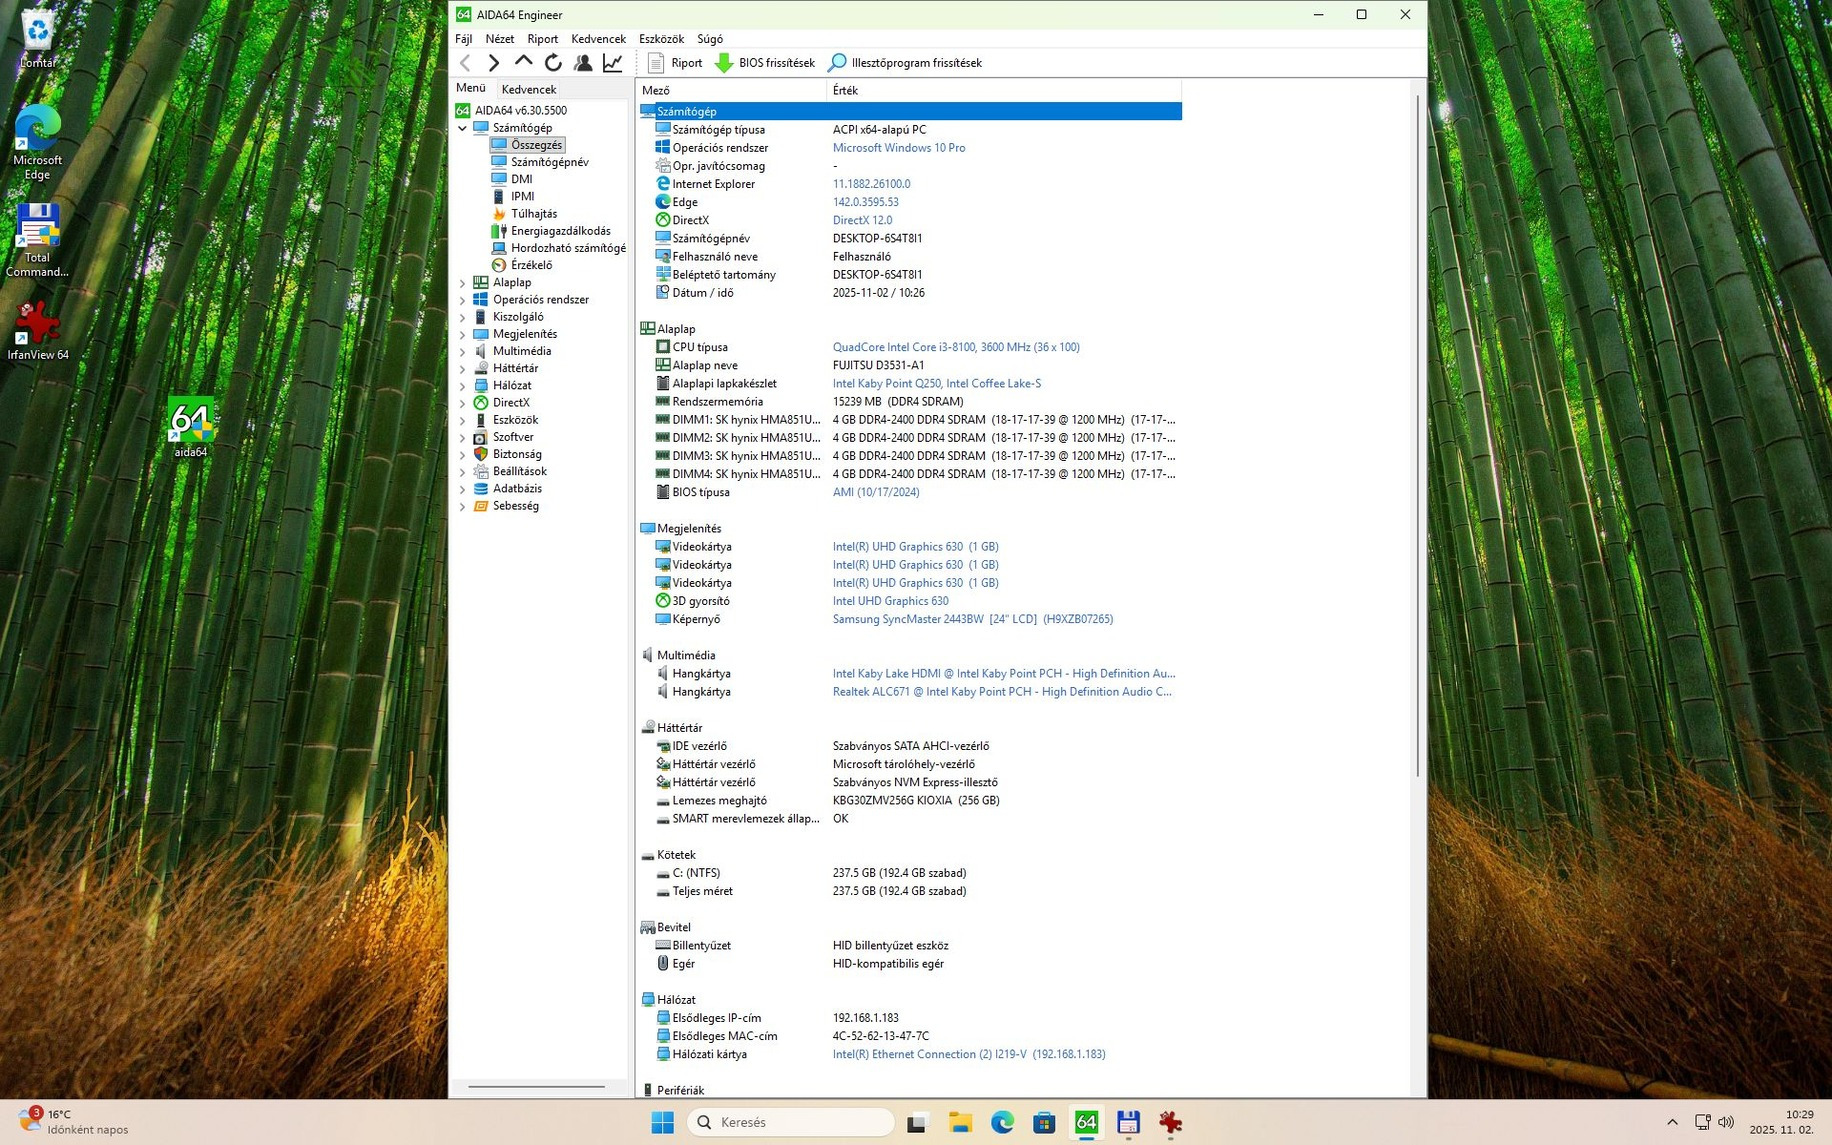Click the Érzékelő sensor icon
The width and height of the screenshot is (1832, 1145).
[x=499, y=265]
